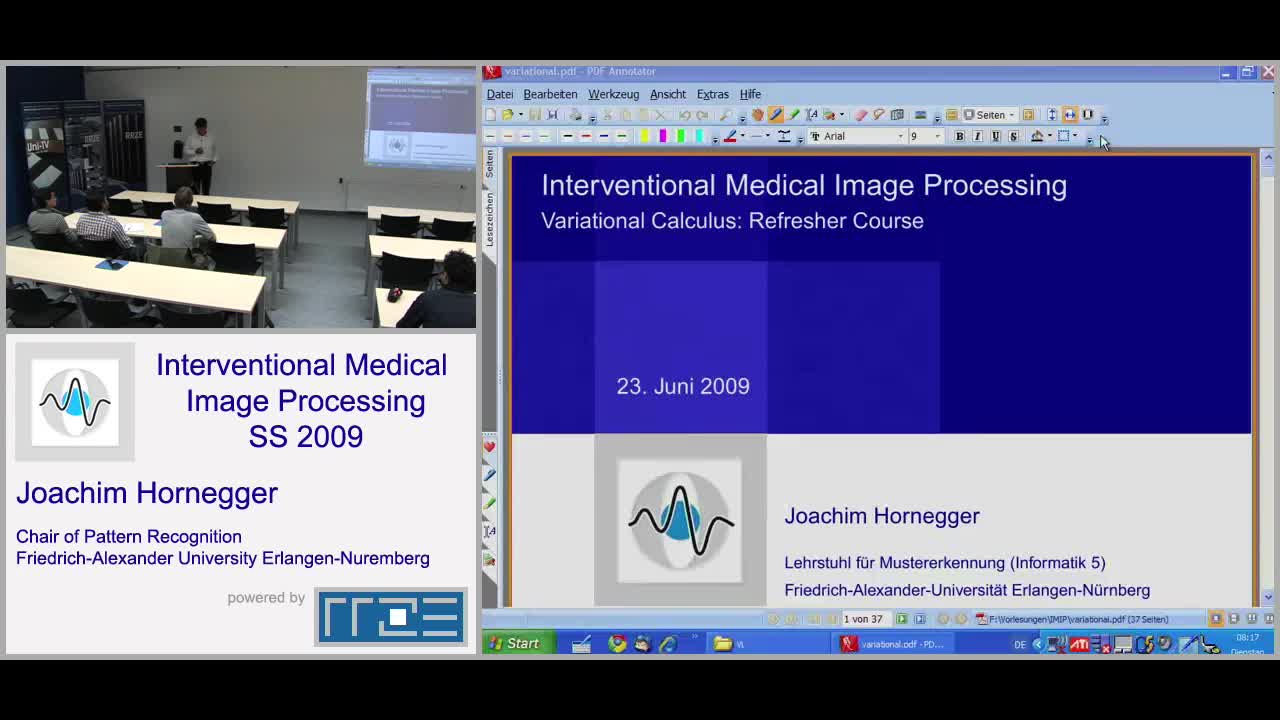Open the snapshot capture tool

[x=895, y=113]
